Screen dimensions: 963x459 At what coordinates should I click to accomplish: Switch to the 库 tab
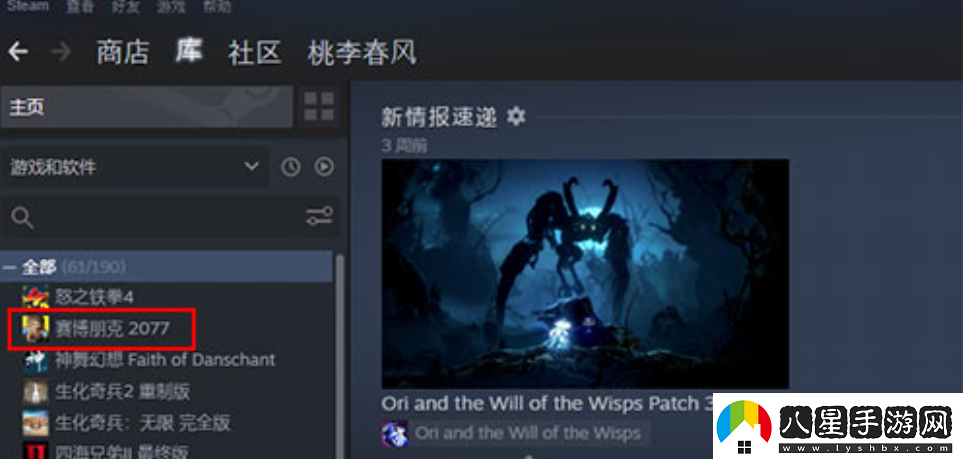coord(189,51)
